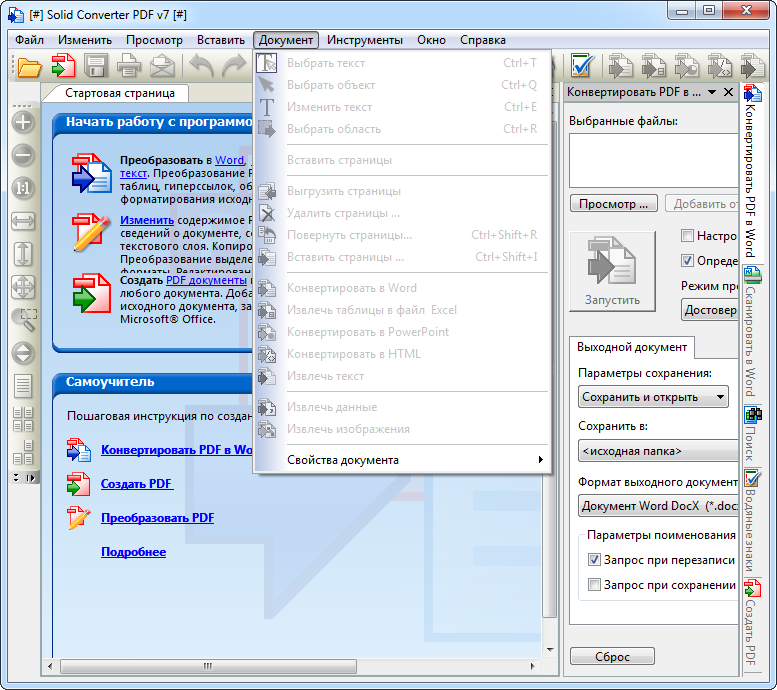Select the facing pages with cover layout icon
The width and height of the screenshot is (777, 690).
click(x=23, y=452)
